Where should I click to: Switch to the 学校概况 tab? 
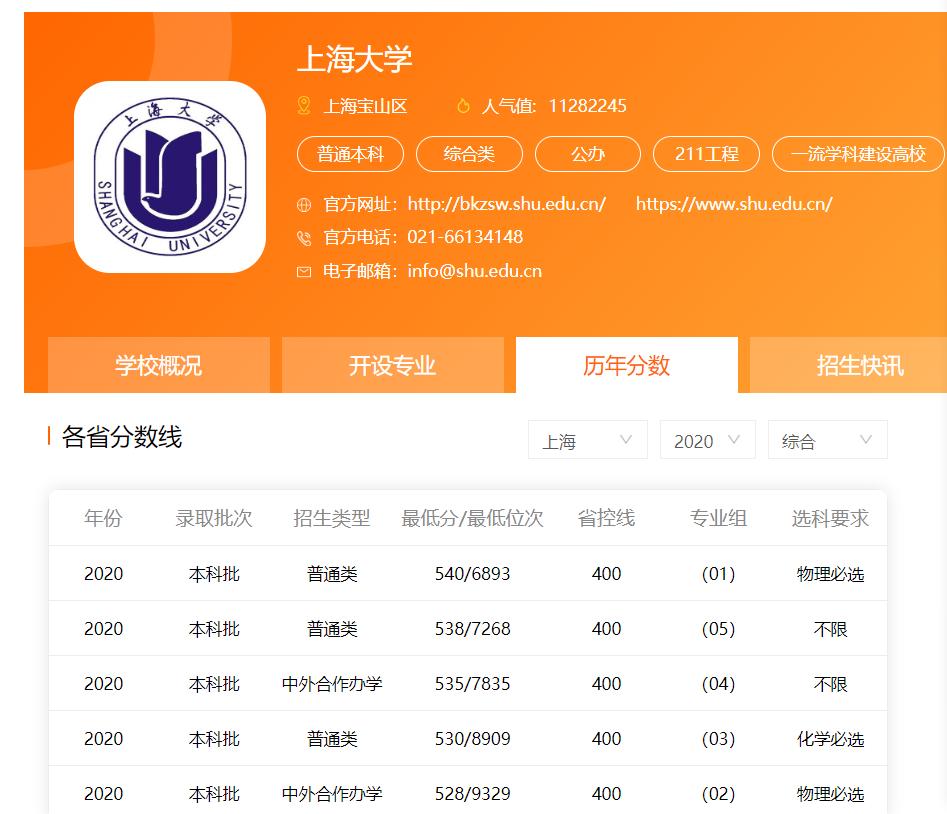(x=158, y=366)
